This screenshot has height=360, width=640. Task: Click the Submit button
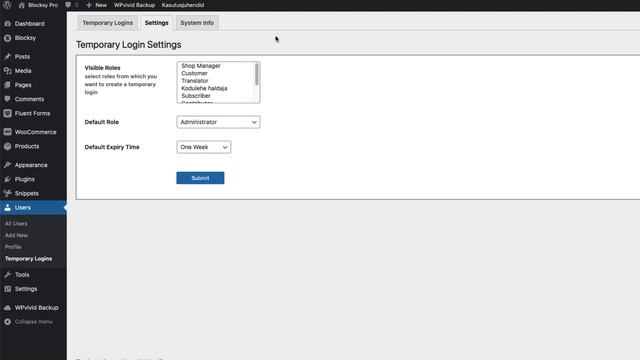click(200, 178)
